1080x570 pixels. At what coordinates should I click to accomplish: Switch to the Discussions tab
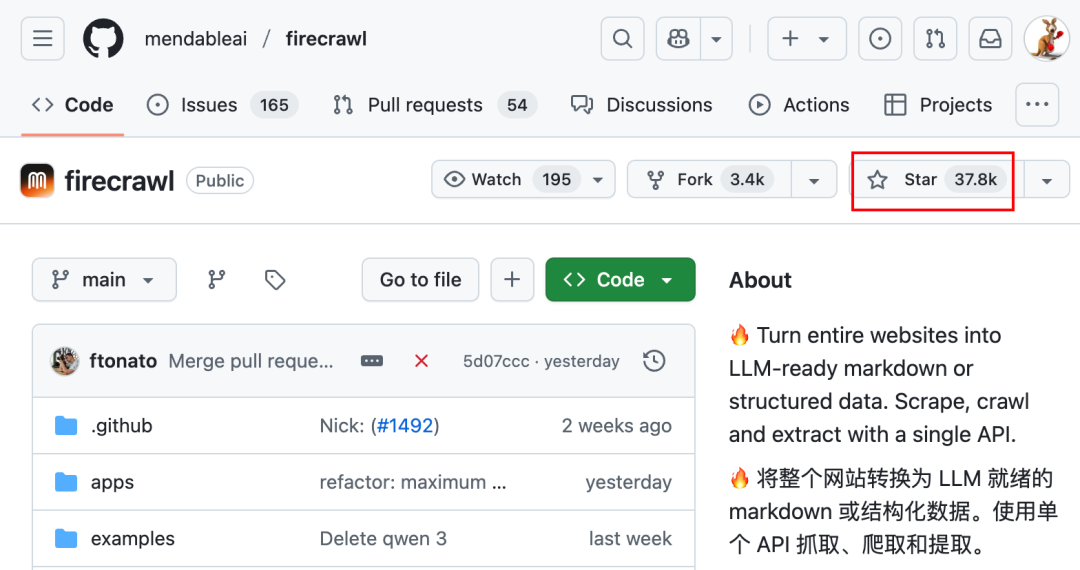click(642, 105)
